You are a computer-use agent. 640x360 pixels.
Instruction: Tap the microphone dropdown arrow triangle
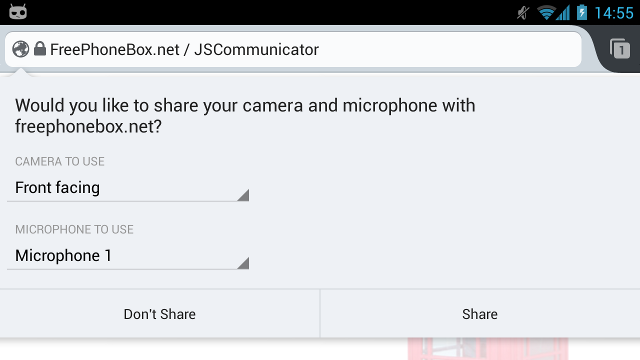(x=243, y=263)
